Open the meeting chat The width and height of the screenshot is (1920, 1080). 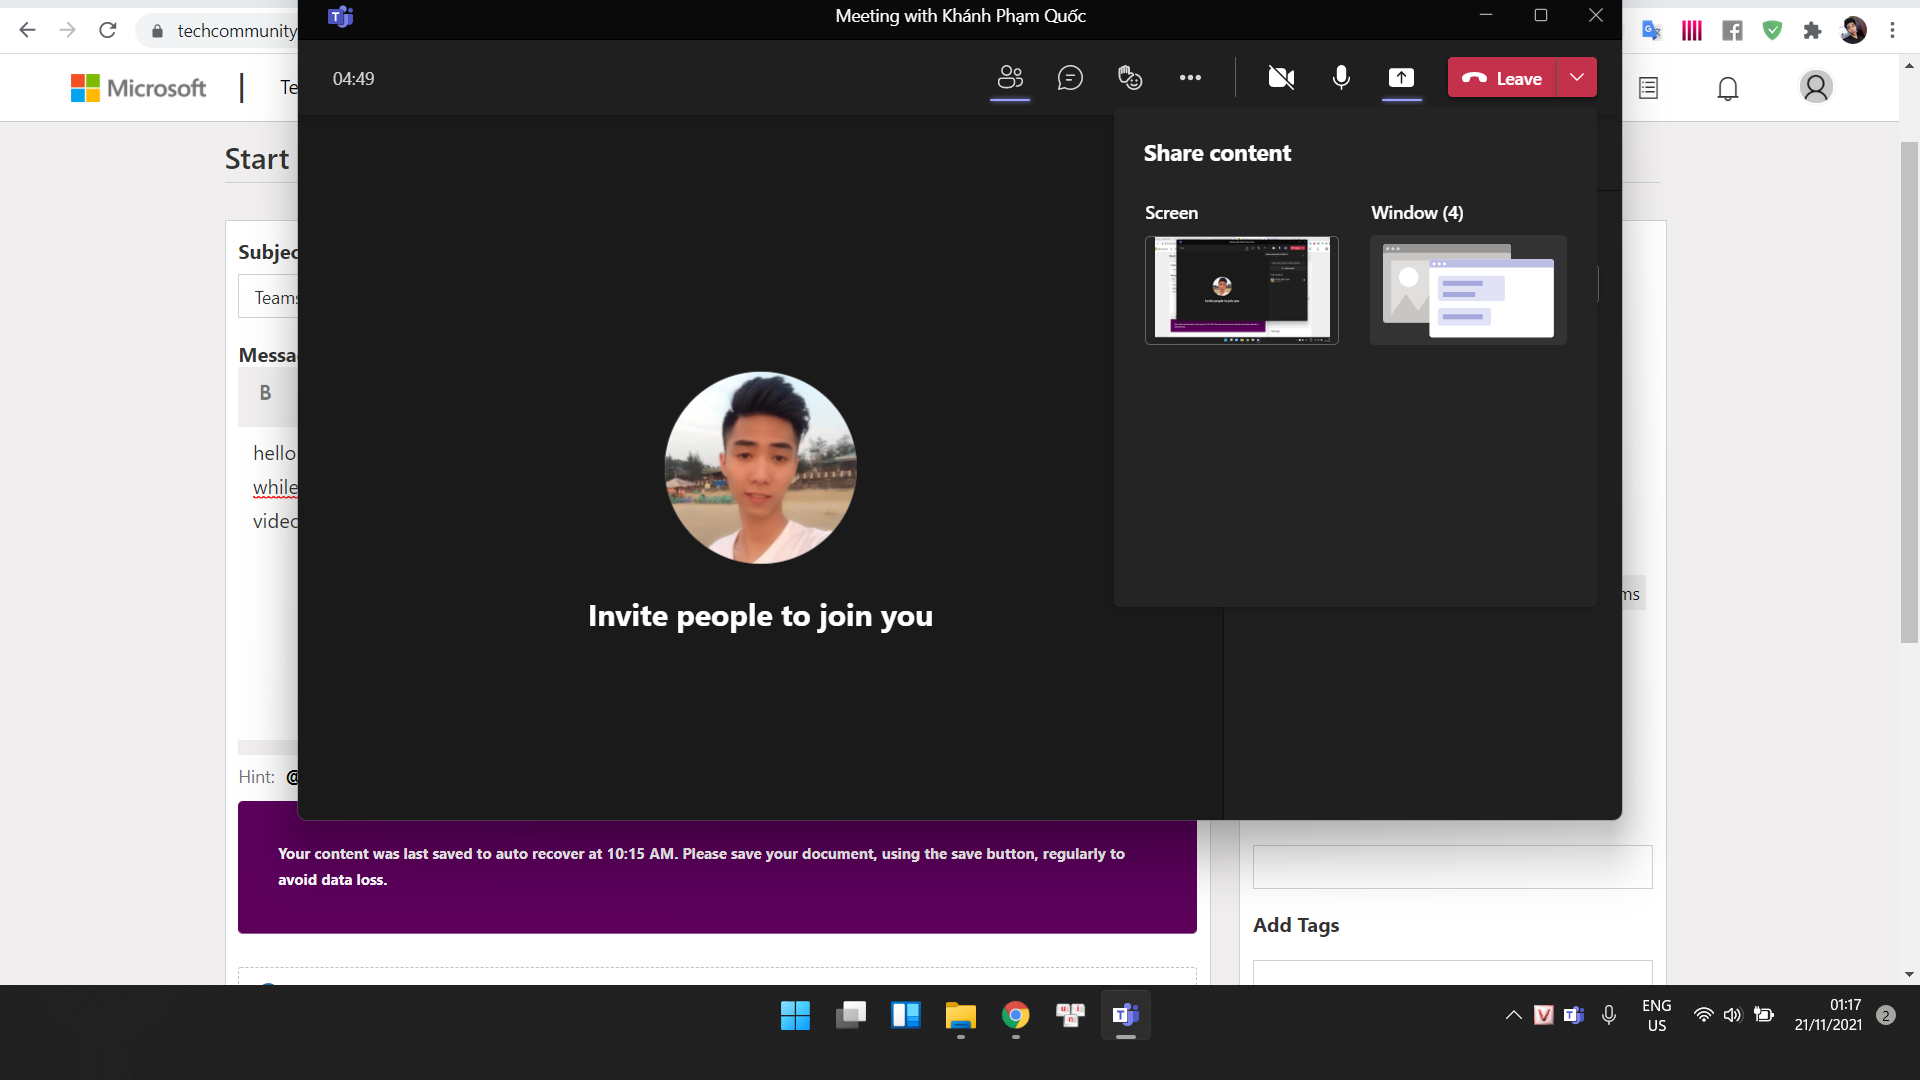click(x=1070, y=78)
